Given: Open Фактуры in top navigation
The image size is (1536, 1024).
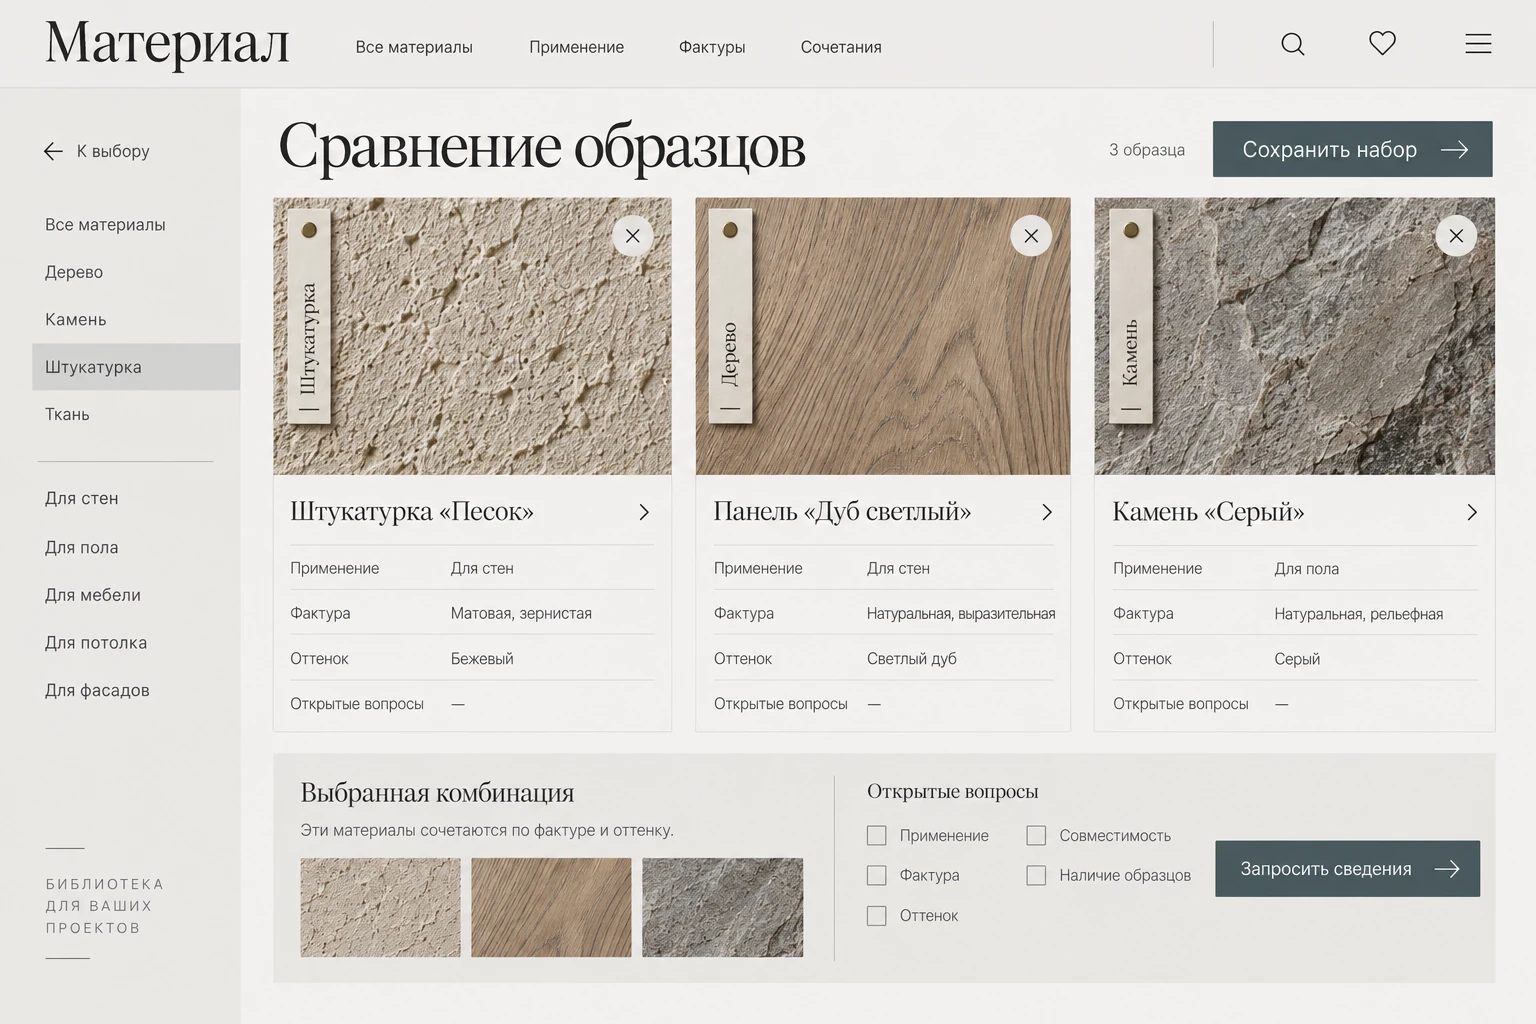Looking at the screenshot, I should [712, 47].
